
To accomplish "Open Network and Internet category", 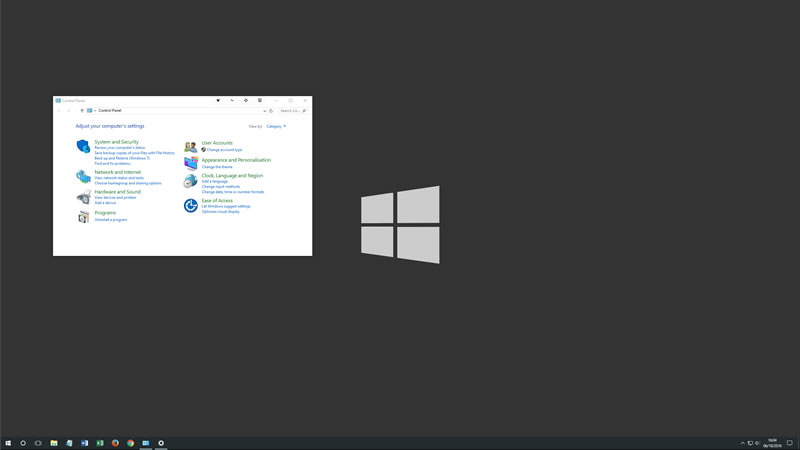I will tap(117, 172).
